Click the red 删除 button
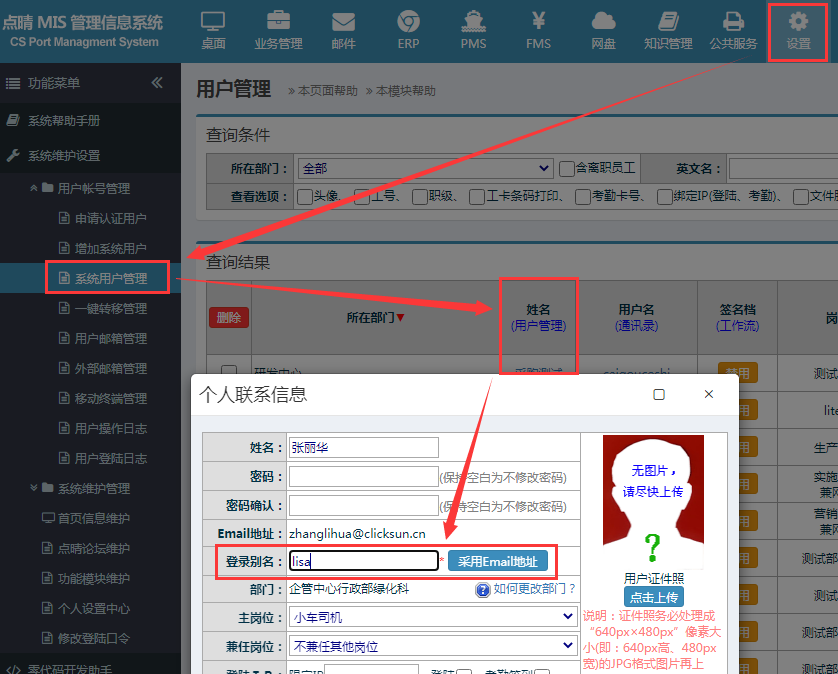This screenshot has height=674, width=838. tap(229, 317)
